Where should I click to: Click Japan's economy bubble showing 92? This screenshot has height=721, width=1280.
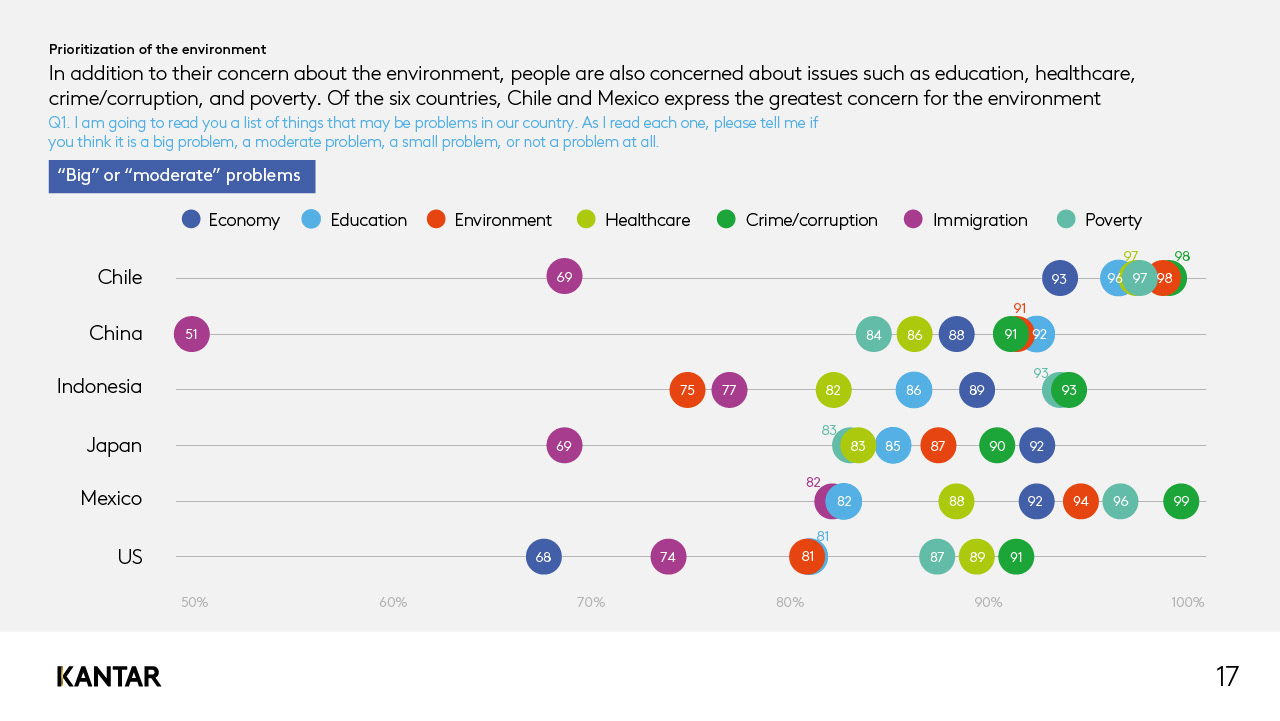[x=1036, y=446]
